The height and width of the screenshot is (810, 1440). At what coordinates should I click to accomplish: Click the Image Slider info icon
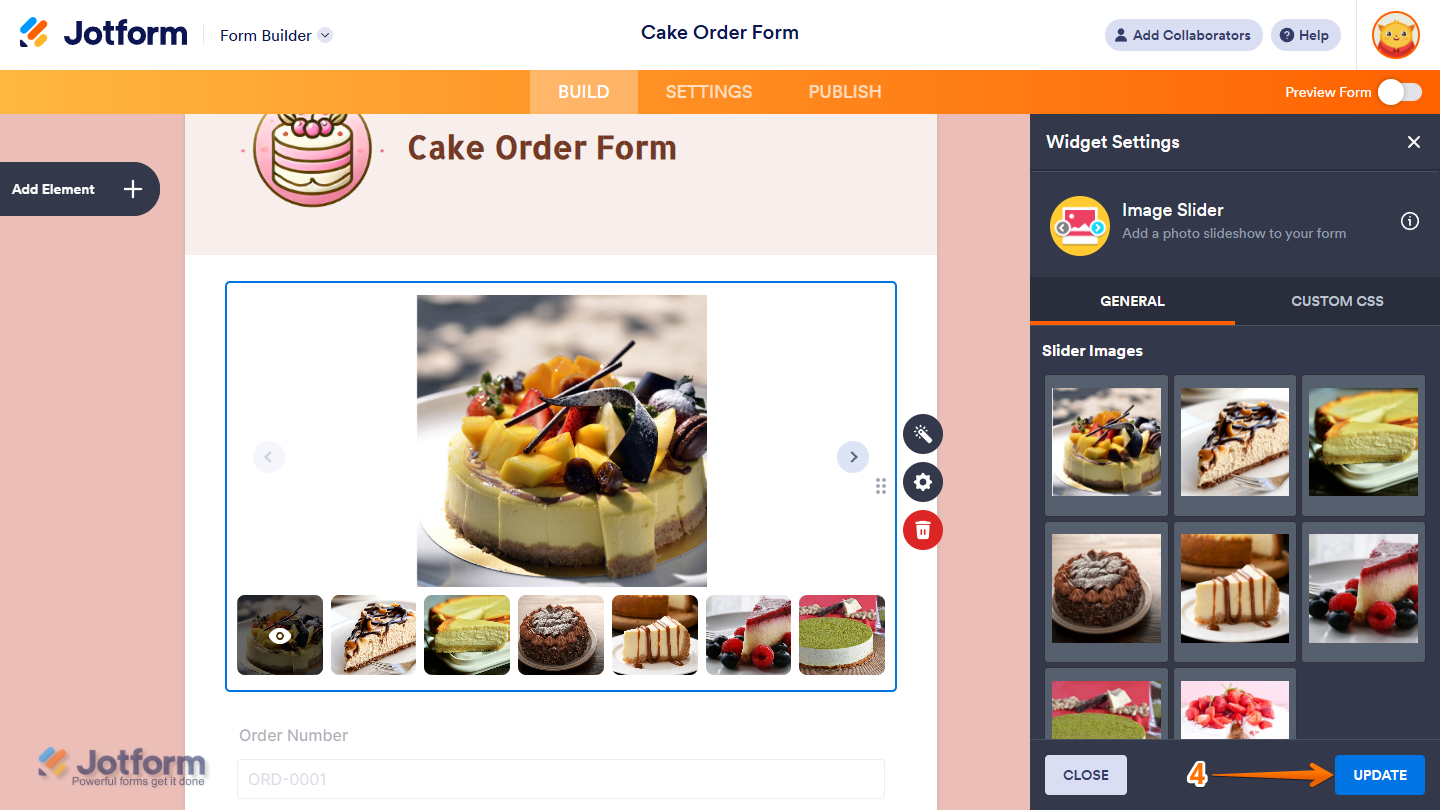[1410, 221]
